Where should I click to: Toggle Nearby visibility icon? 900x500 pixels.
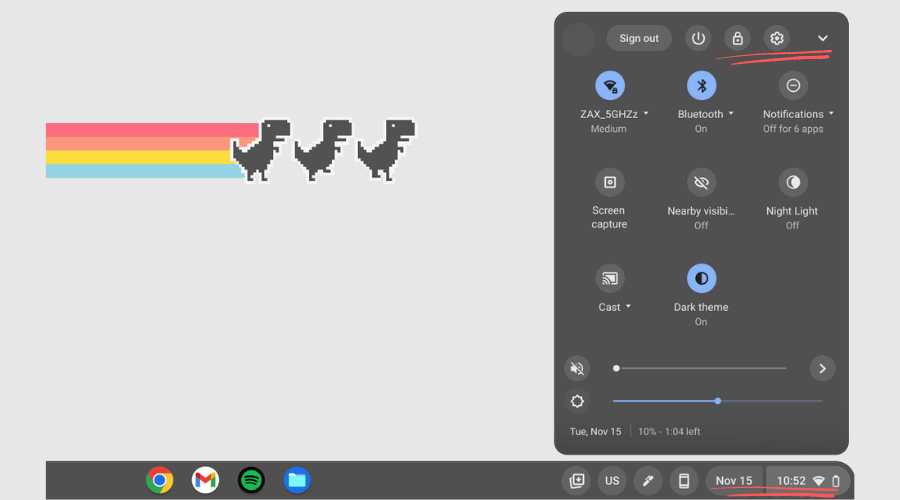click(701, 183)
